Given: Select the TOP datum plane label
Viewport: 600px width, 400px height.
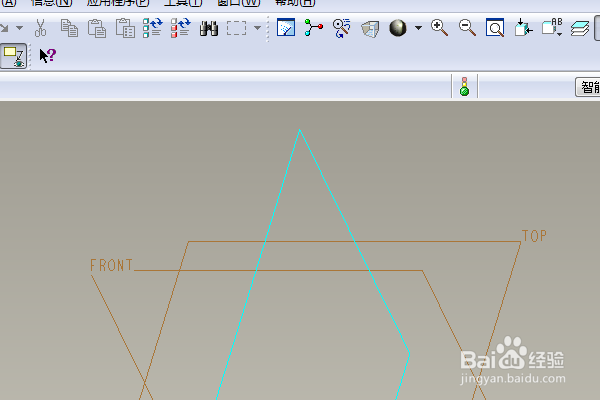Looking at the screenshot, I should tap(534, 236).
